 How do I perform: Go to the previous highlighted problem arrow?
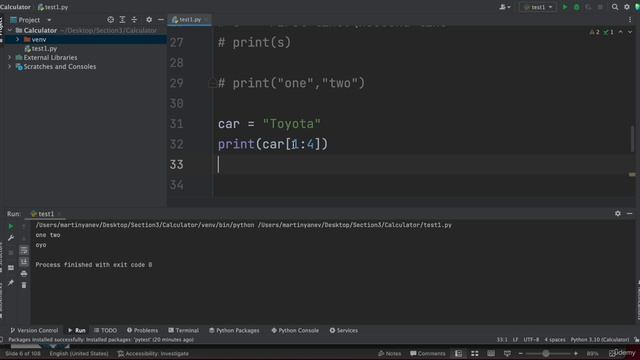621,32
